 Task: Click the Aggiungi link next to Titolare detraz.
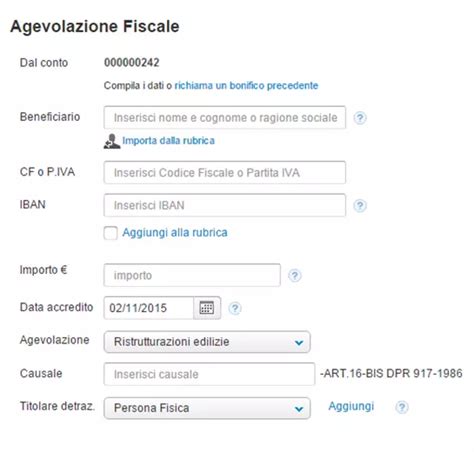351,406
